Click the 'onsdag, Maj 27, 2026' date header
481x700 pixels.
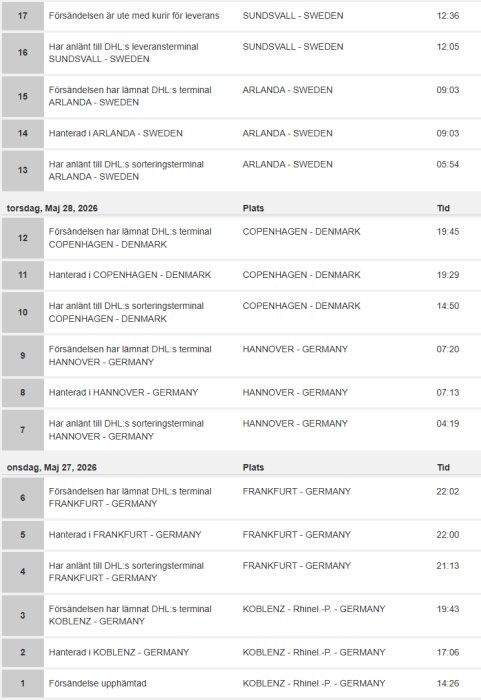click(x=52, y=467)
